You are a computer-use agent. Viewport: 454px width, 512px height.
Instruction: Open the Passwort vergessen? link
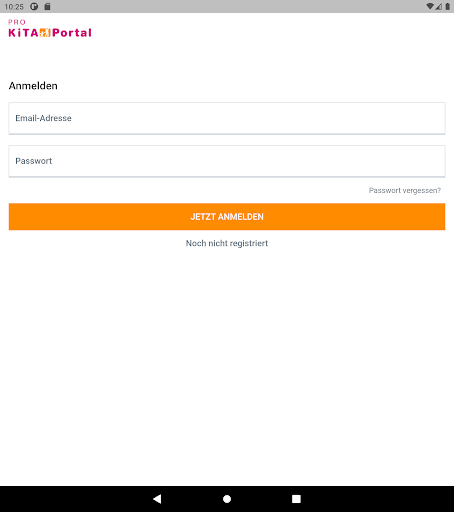[405, 190]
